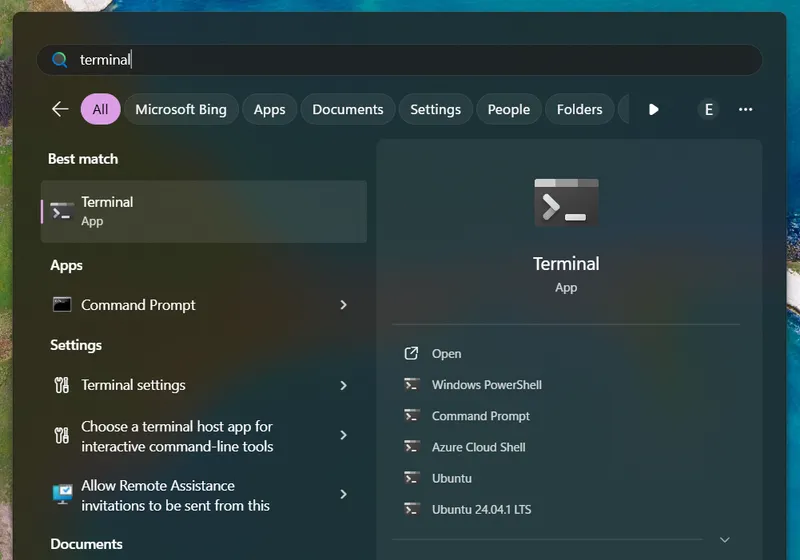
Task: Expand more Terminal actions with down chevron
Action: click(x=725, y=540)
